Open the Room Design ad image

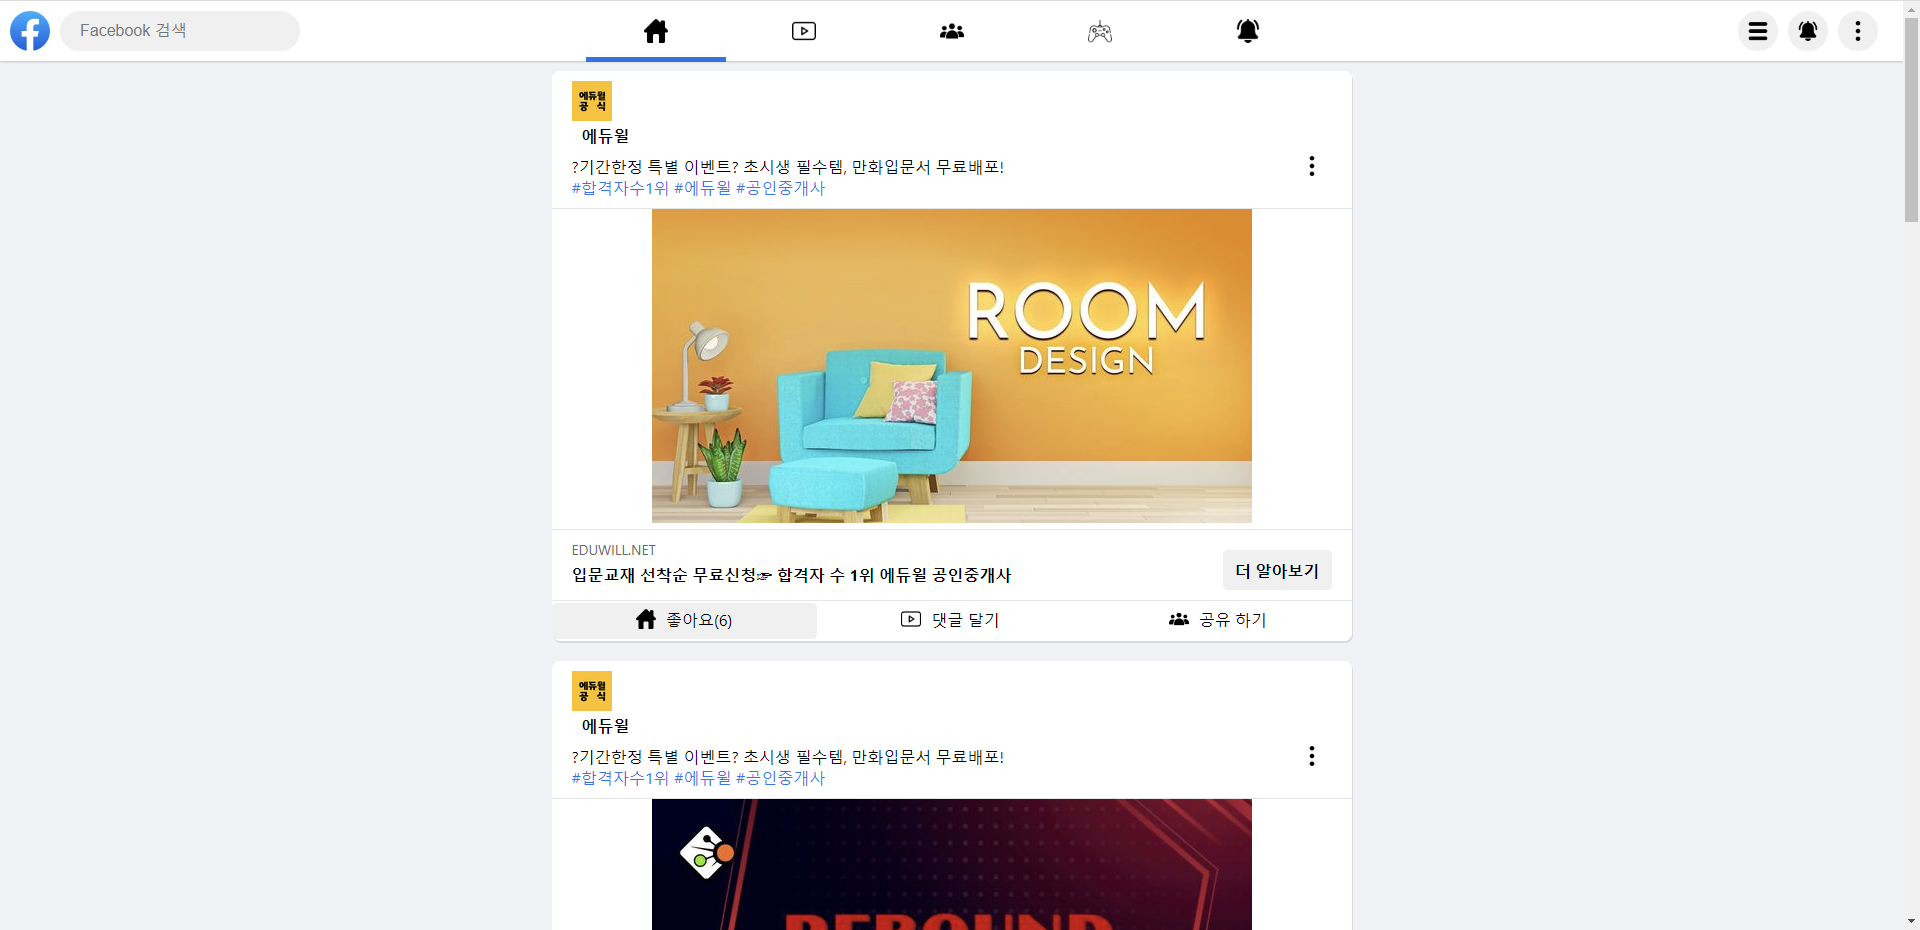coord(952,366)
